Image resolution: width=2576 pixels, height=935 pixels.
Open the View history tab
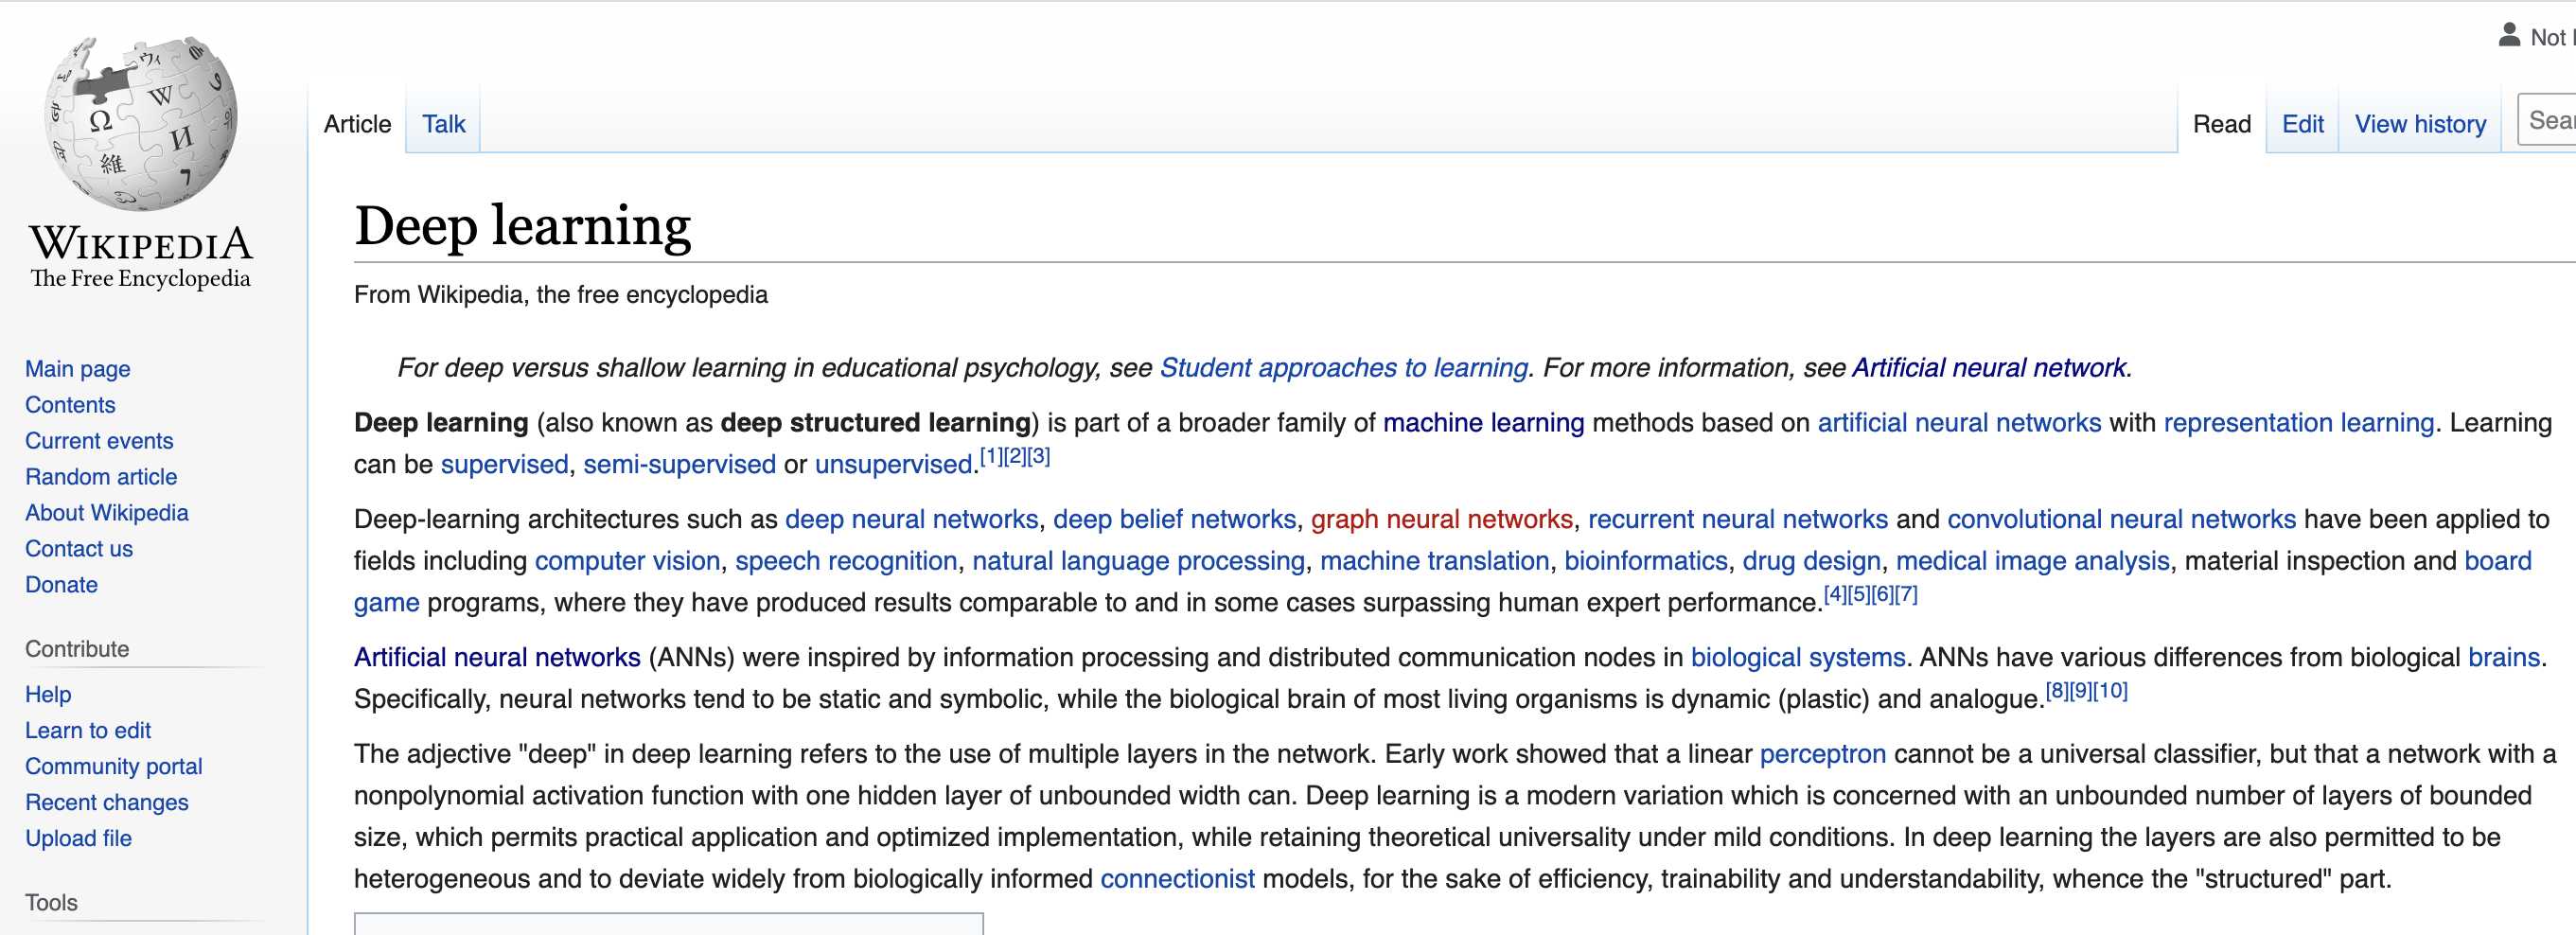pyautogui.click(x=2420, y=124)
